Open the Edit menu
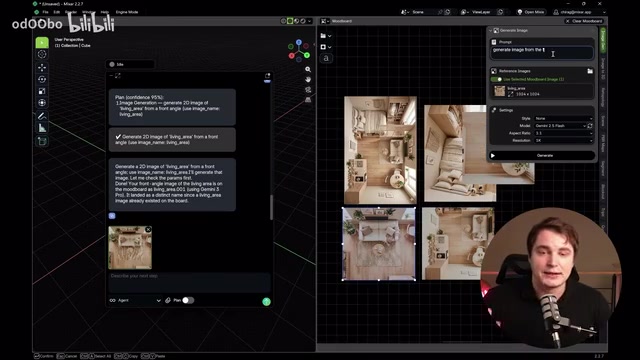The image size is (640, 360). 57,12
